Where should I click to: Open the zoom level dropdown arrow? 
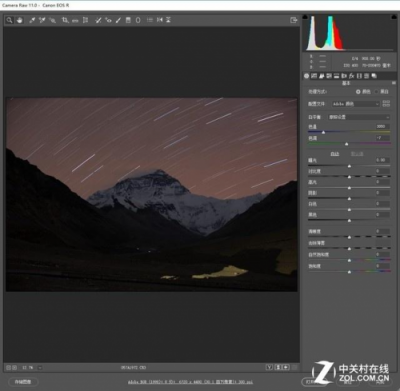point(40,367)
